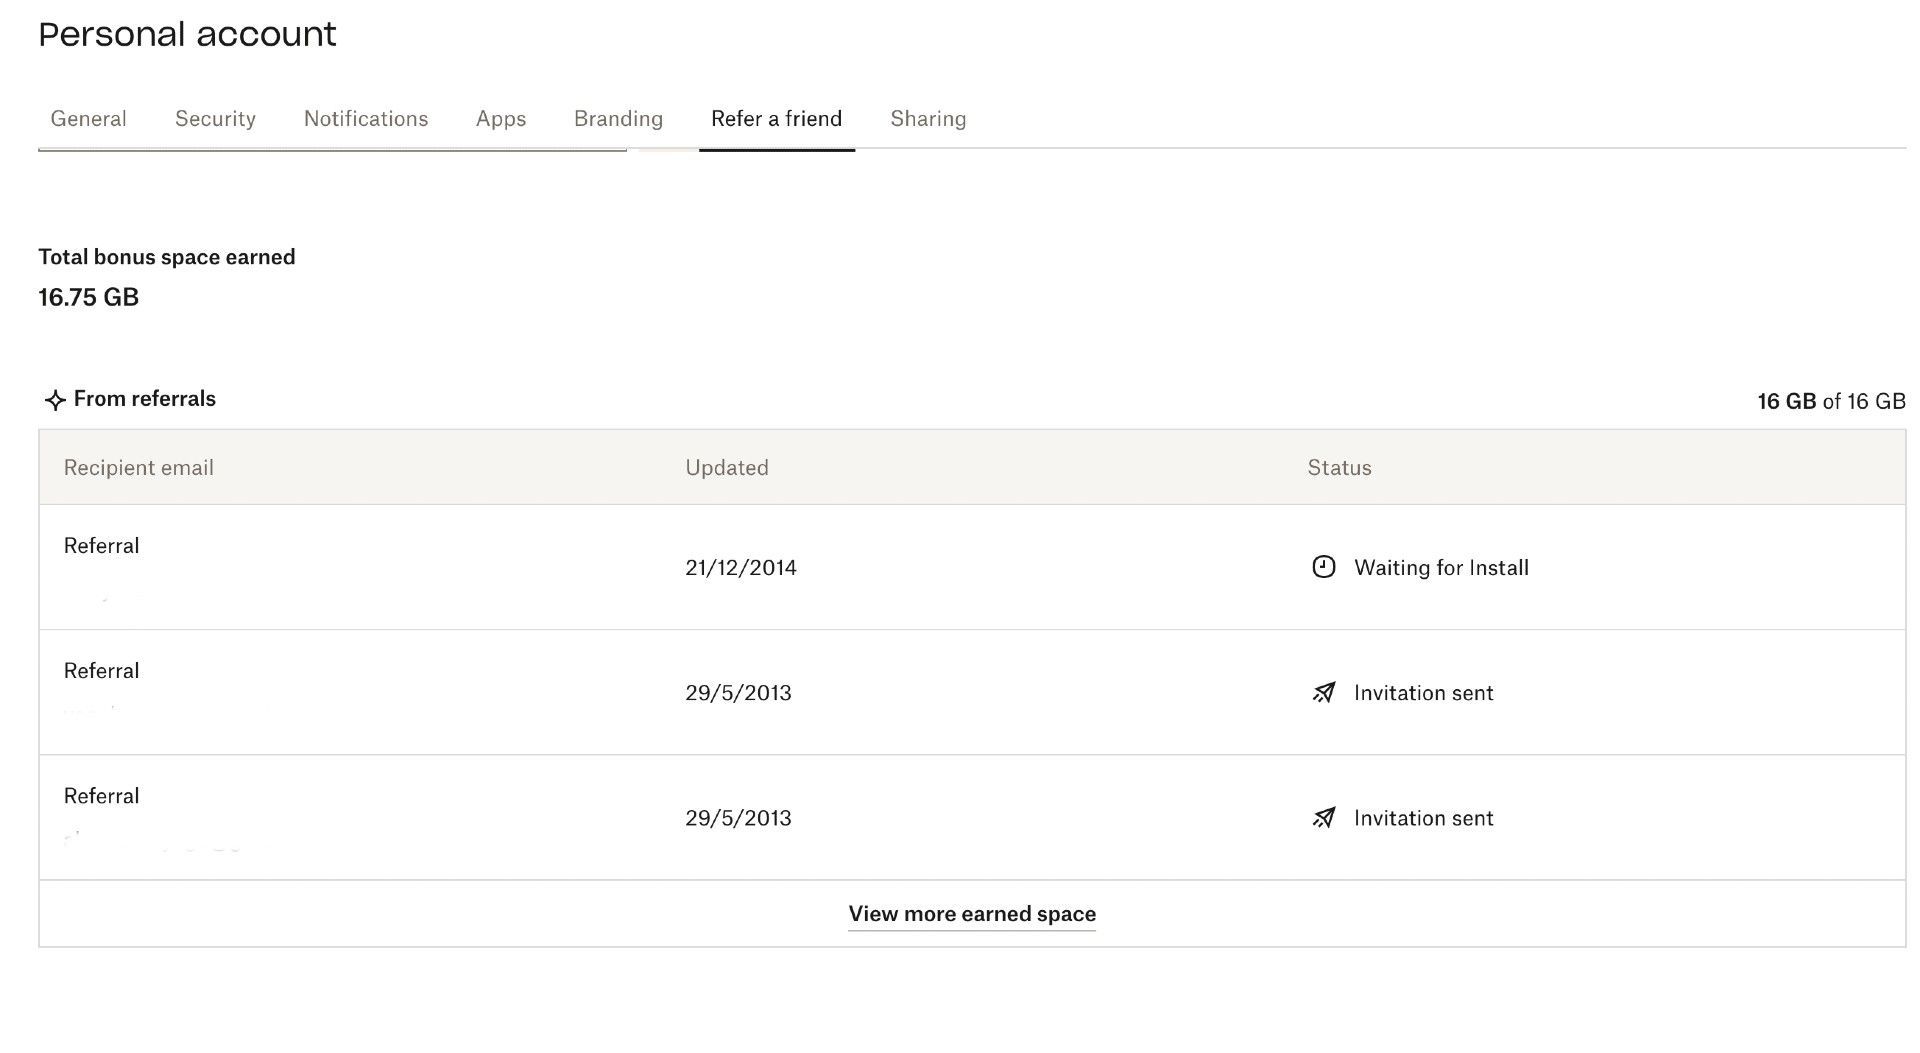This screenshot has height=1053, width=1920.
Task: Open the General tab
Action: [x=88, y=119]
